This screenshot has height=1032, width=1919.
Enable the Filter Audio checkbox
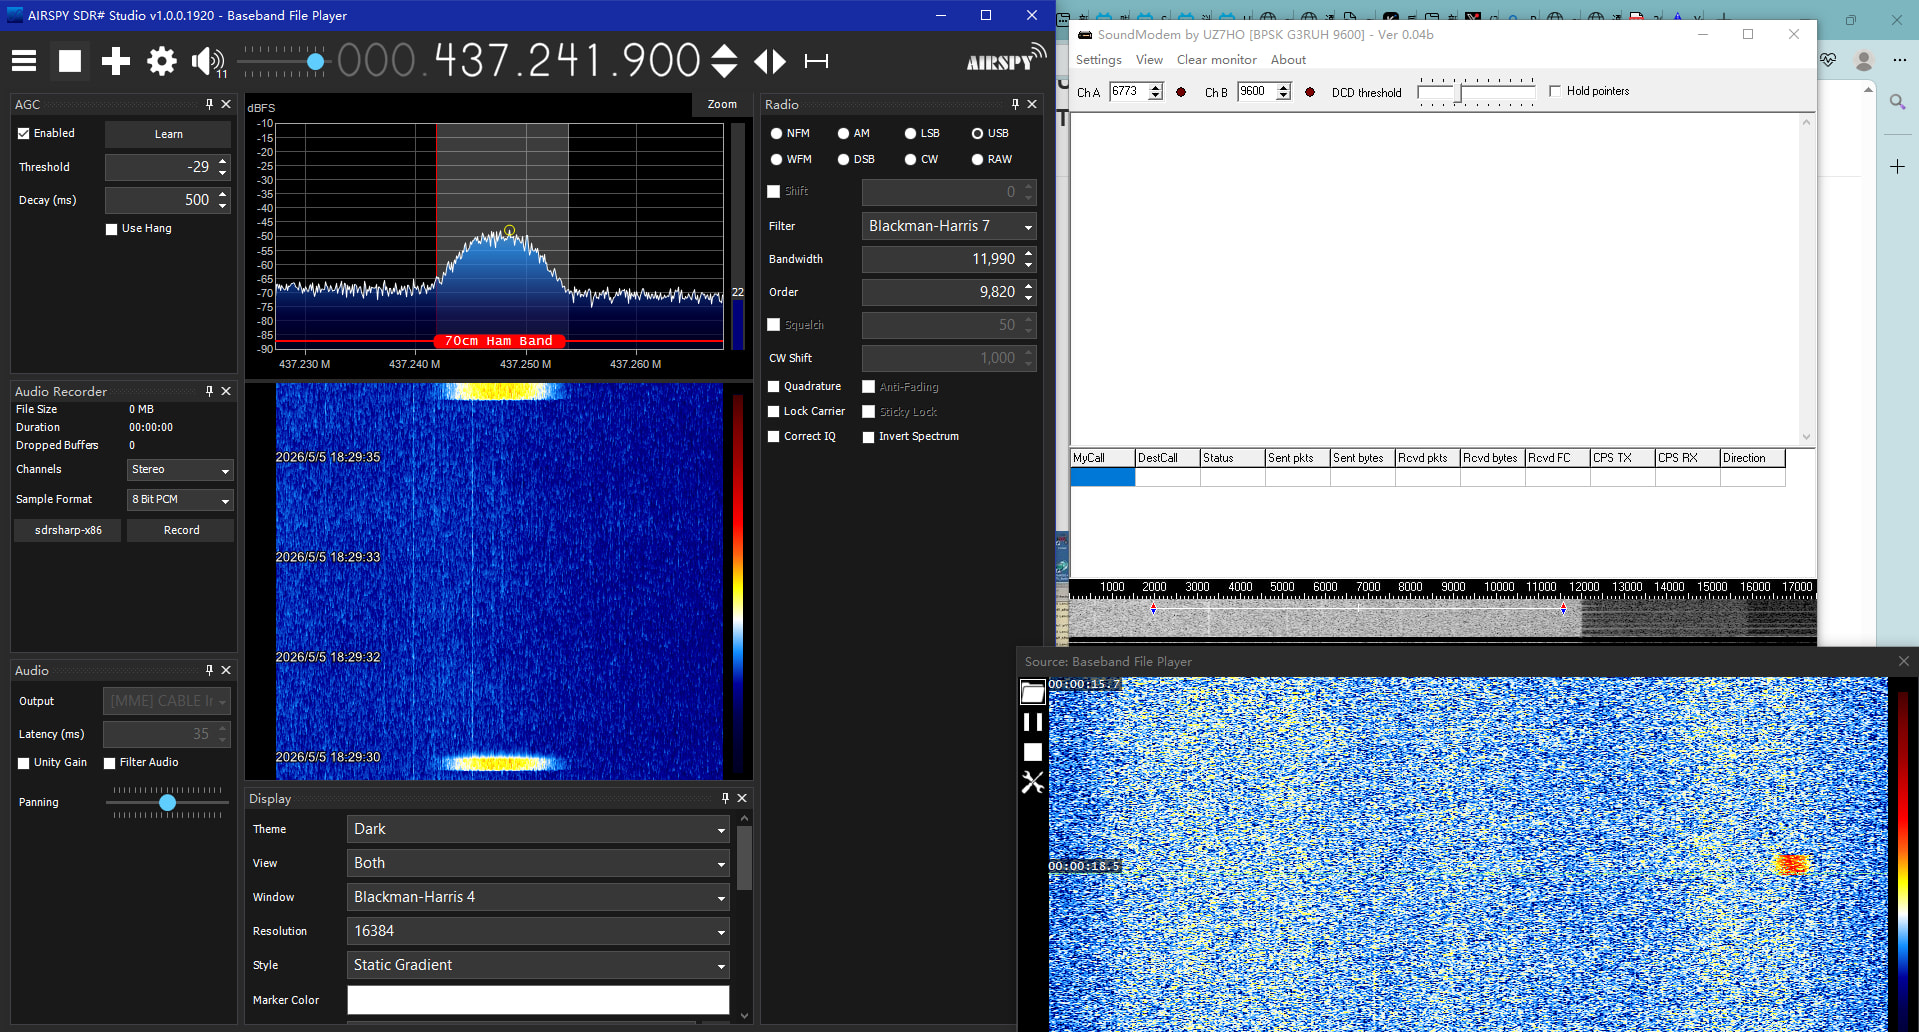pos(110,763)
